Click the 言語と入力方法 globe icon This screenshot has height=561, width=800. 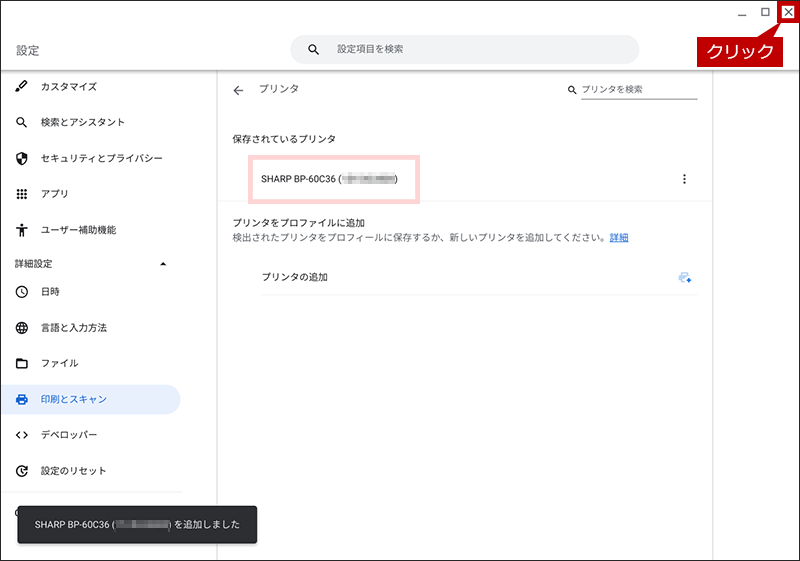click(x=21, y=327)
